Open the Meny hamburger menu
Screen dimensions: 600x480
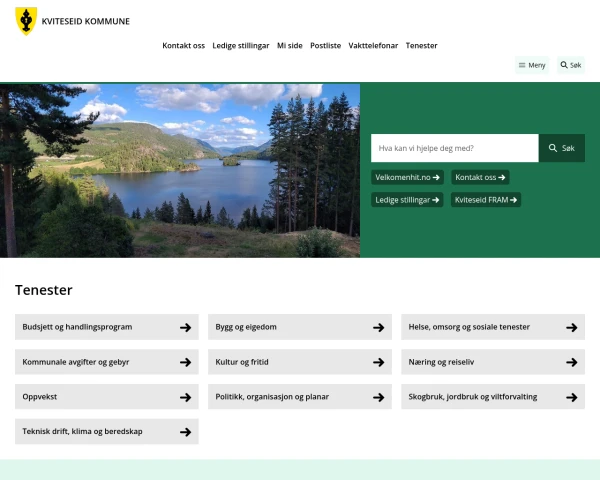(x=532, y=65)
